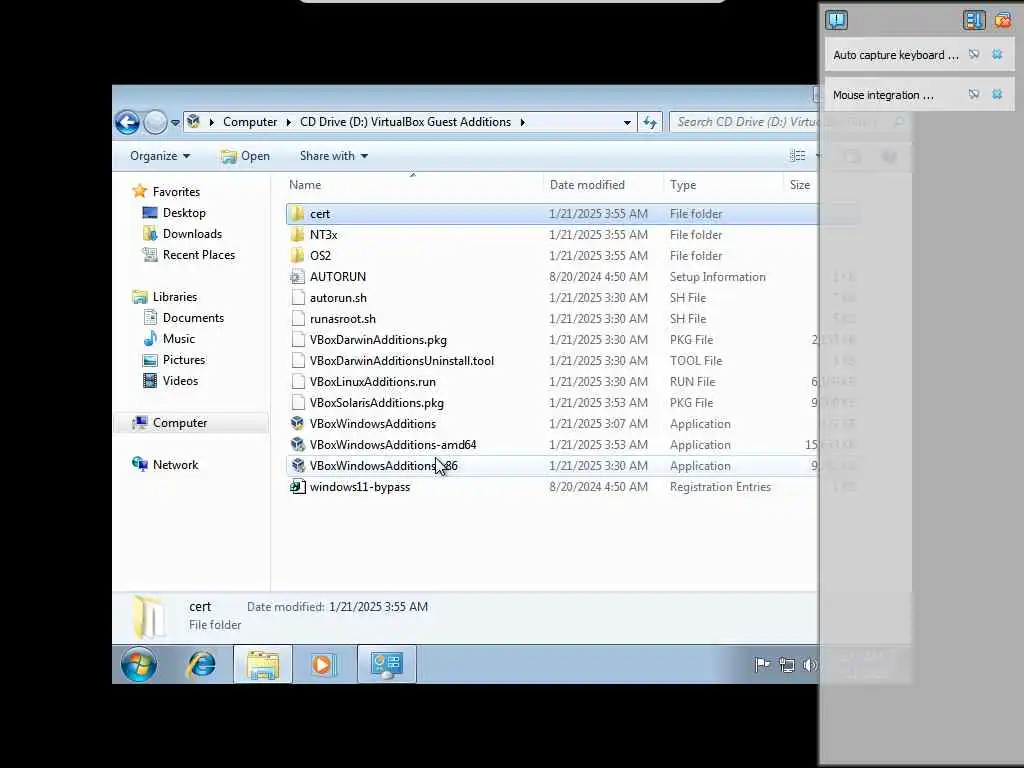Open the Windows Start orb
Image resolution: width=1024 pixels, height=768 pixels.
pyautogui.click(x=139, y=664)
